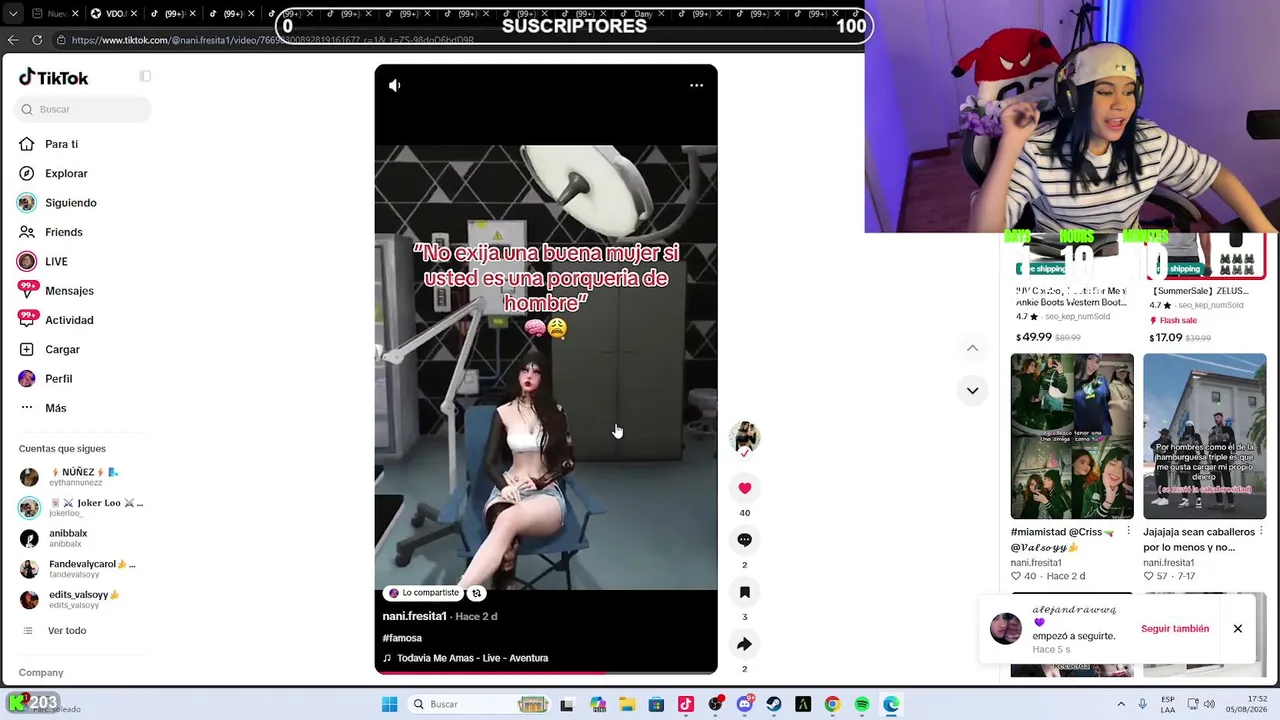Open the Siguiendo feed

(x=70, y=203)
